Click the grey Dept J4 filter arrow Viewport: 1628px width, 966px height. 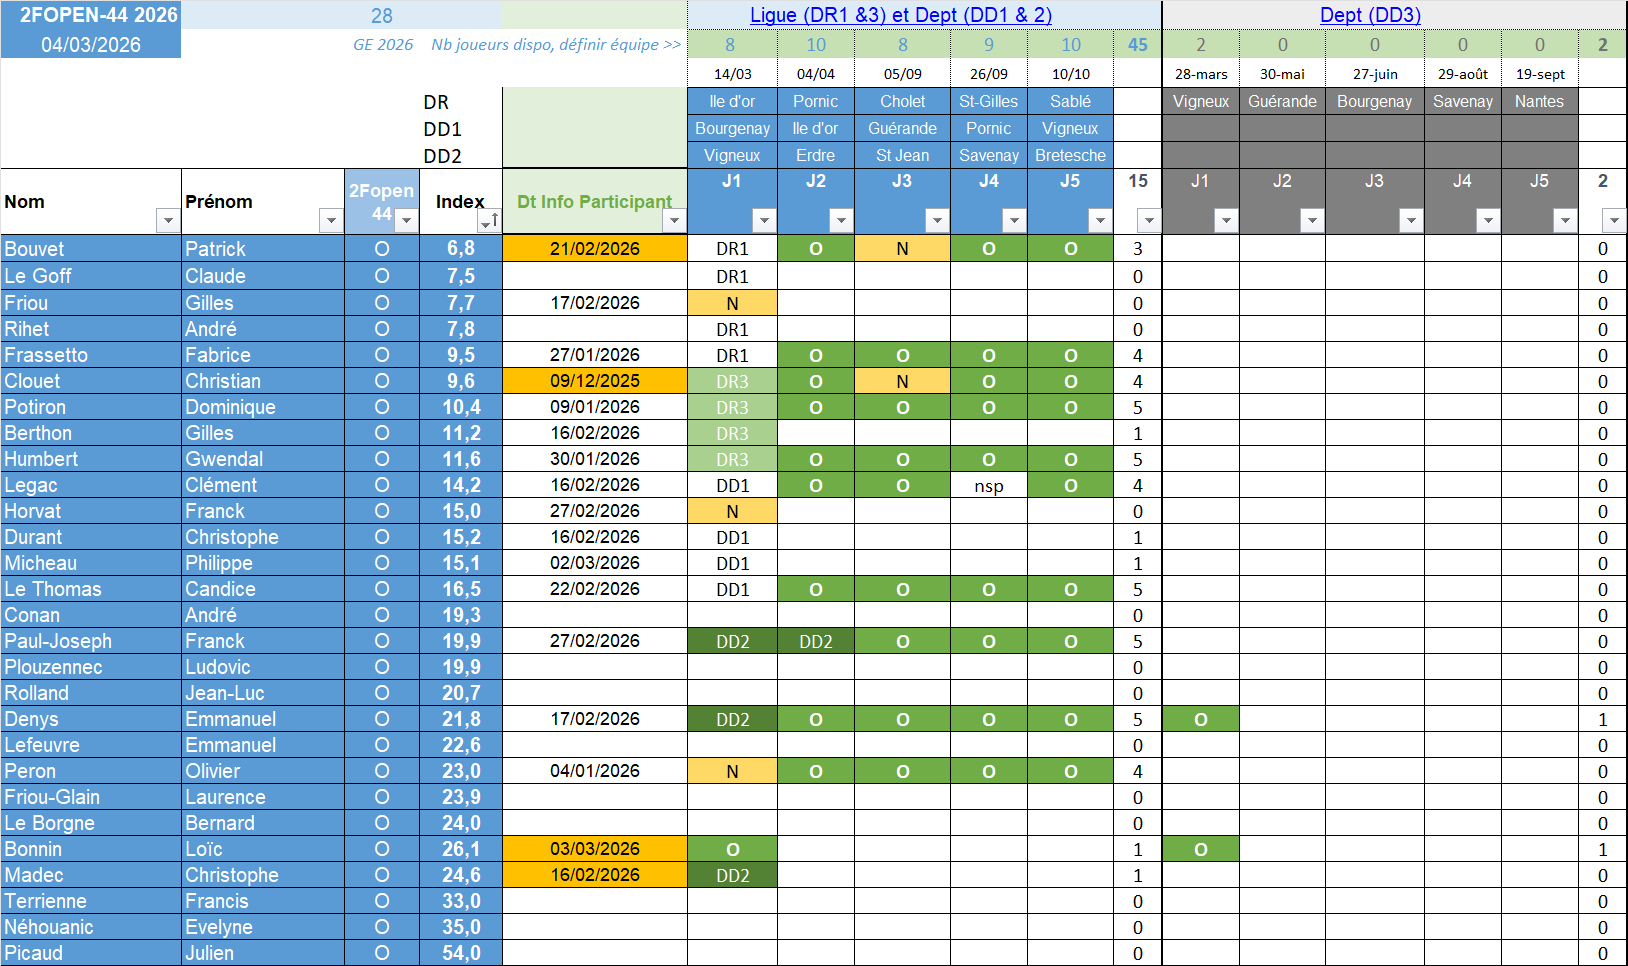pyautogui.click(x=1488, y=220)
